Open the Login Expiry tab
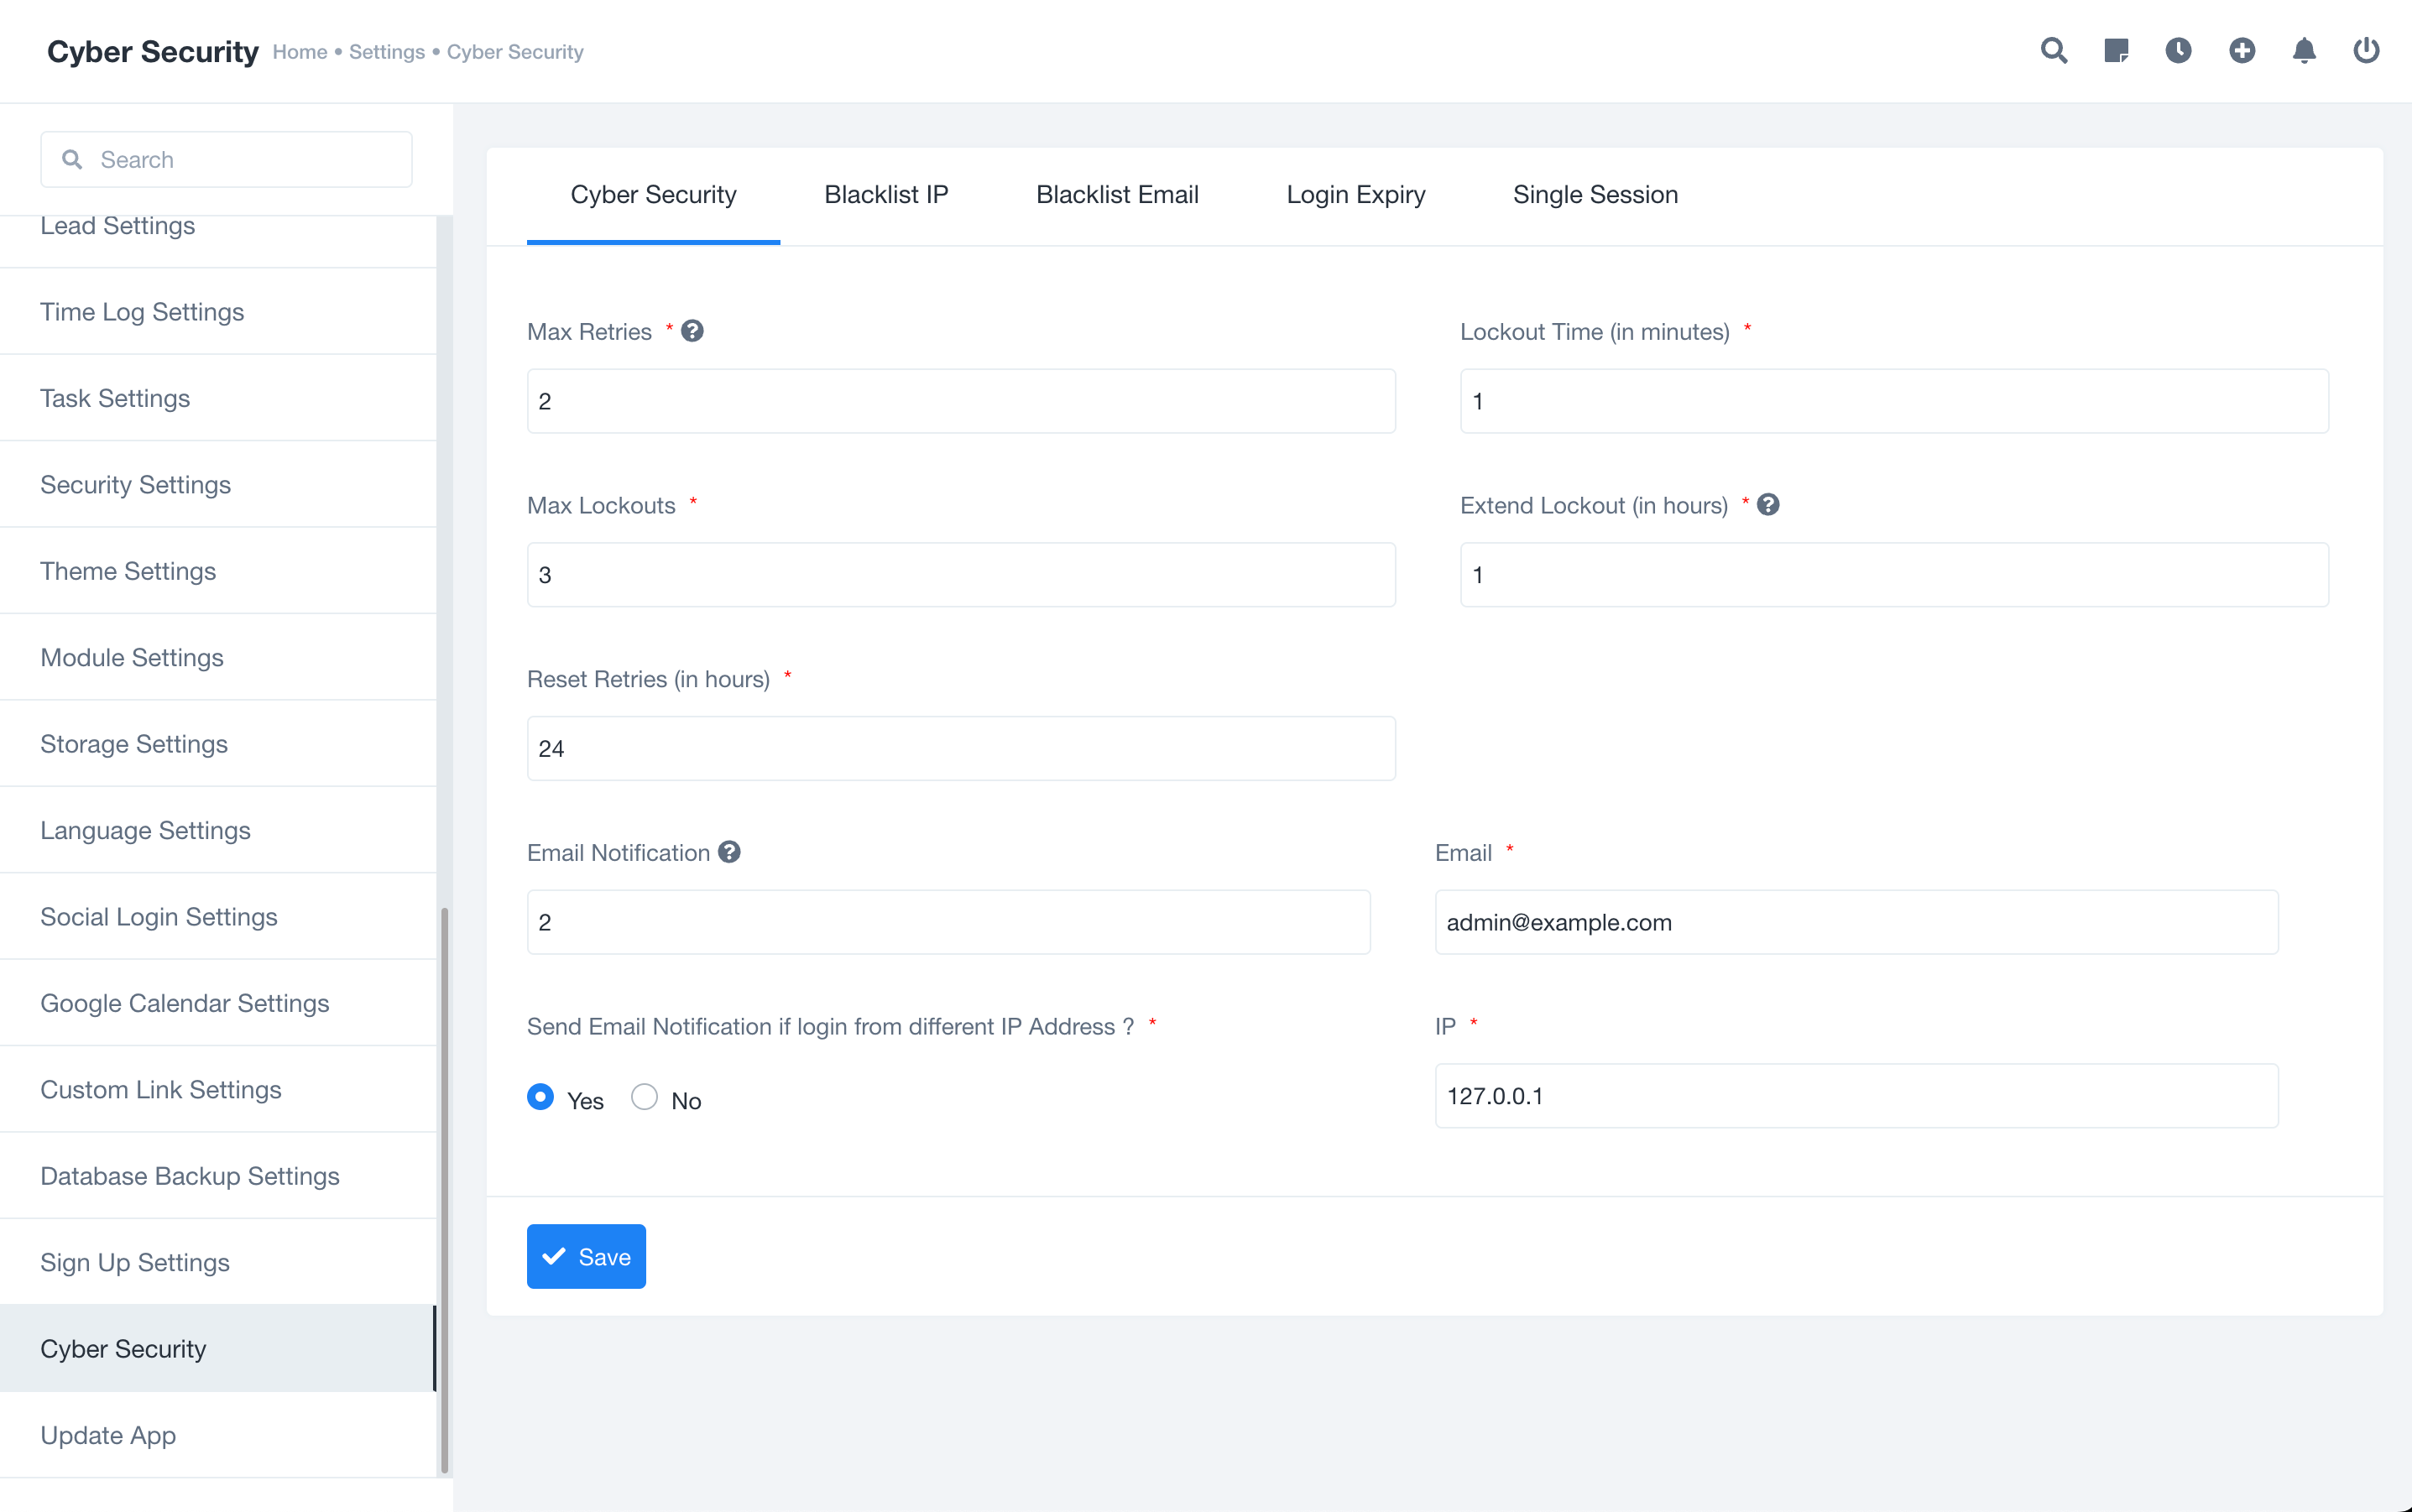 1355,195
